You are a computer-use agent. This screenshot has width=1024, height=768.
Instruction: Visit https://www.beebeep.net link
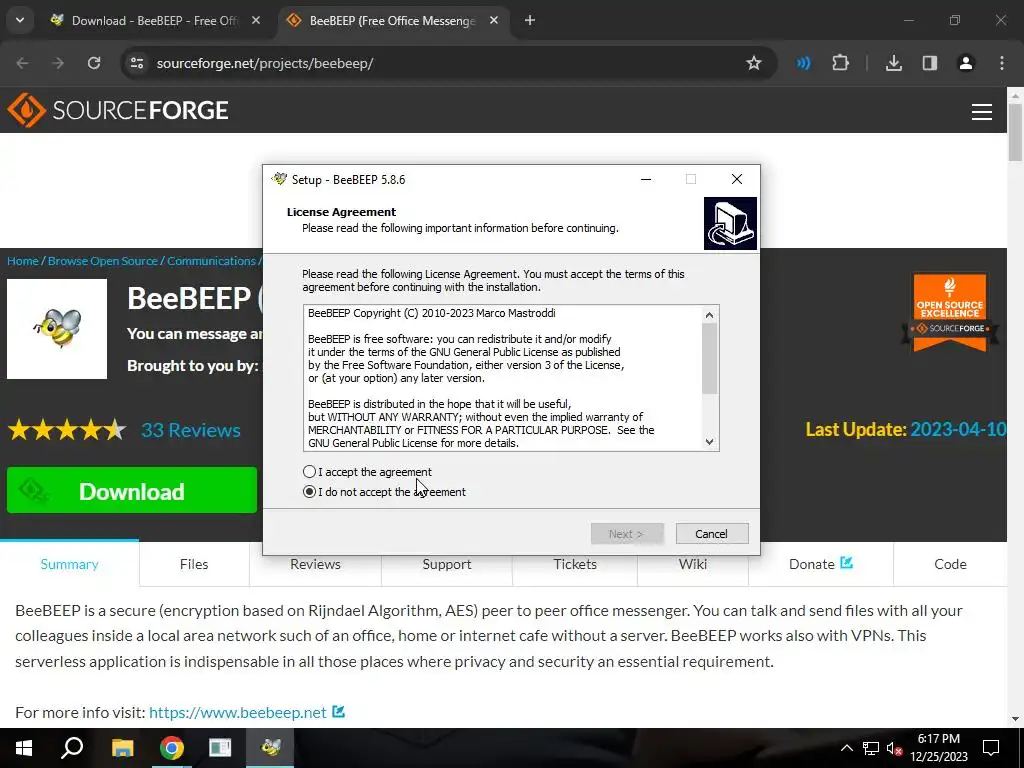click(x=238, y=712)
